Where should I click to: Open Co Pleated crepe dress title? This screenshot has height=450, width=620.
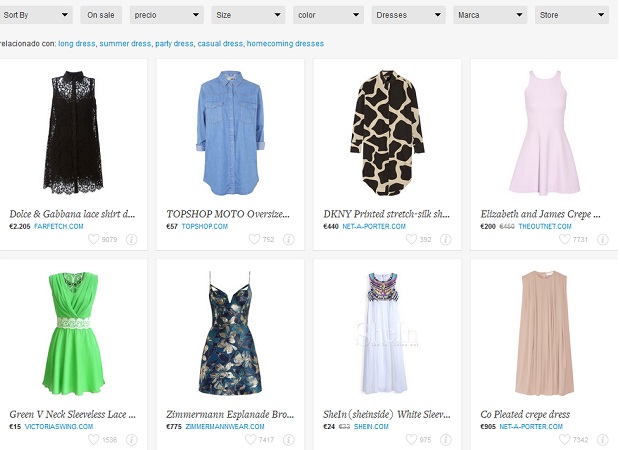click(x=525, y=414)
